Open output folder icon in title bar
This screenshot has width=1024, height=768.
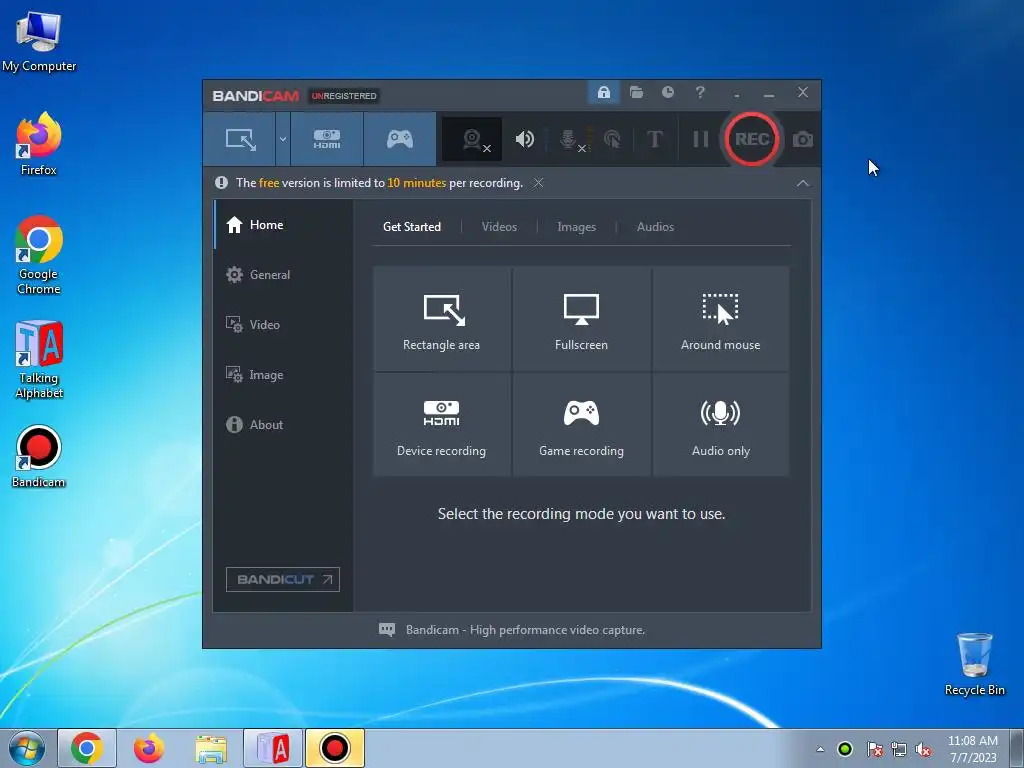[636, 92]
